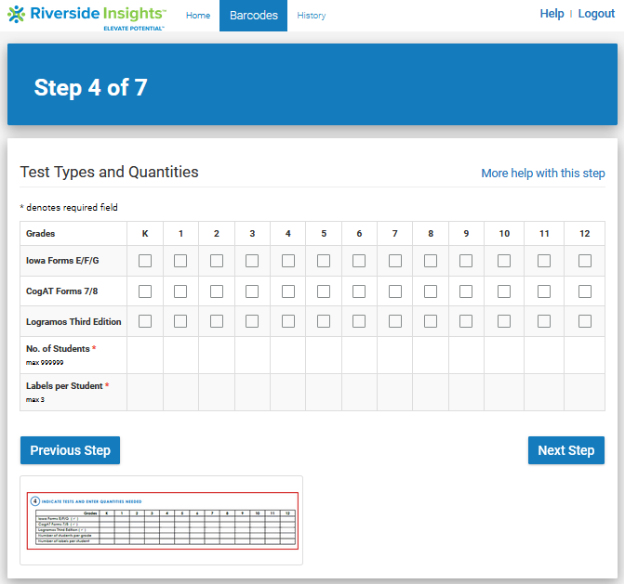Check Iowa Forms E/F/G for grade 12
Viewport: 624px width, 584px height.
pos(585,261)
